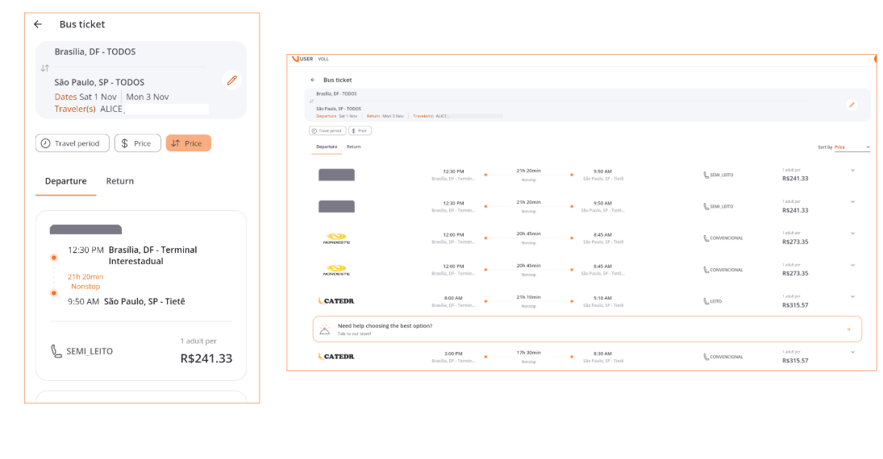This screenshot has width=883, height=459.
Task: Expand first R$241.33 trip row chevron
Action: [x=853, y=171]
